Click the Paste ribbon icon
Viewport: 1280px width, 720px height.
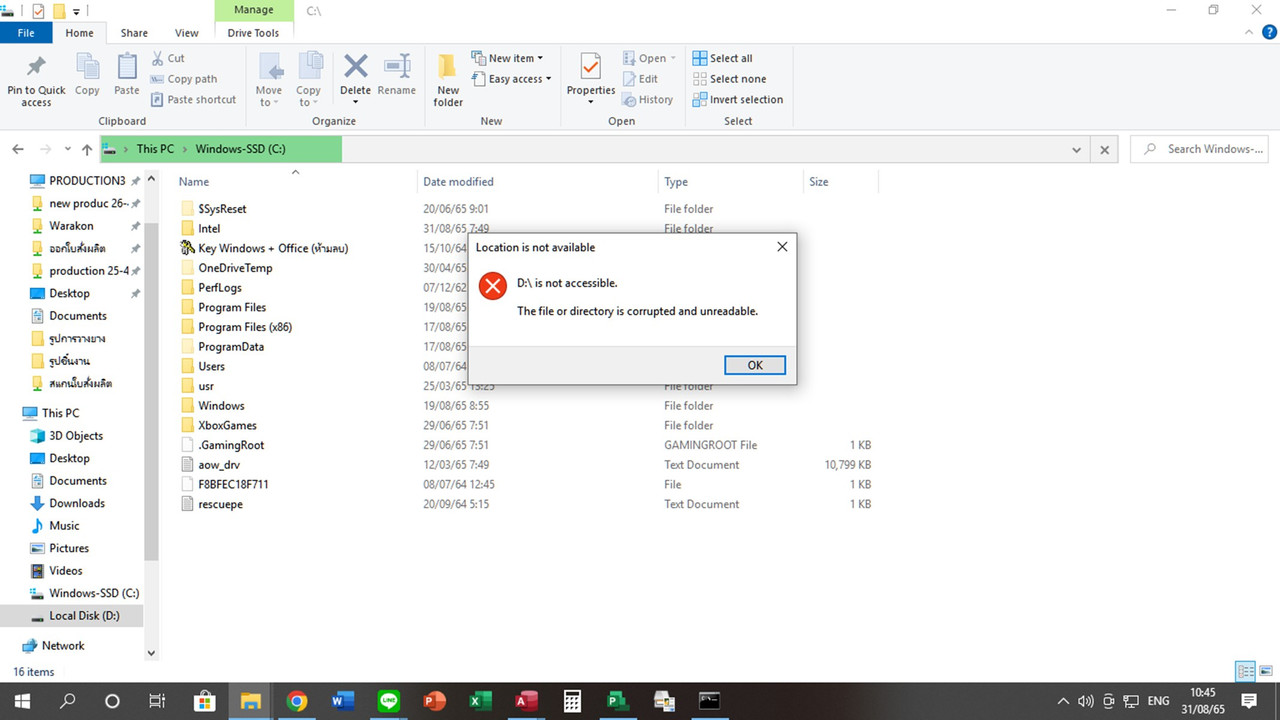pos(127,67)
